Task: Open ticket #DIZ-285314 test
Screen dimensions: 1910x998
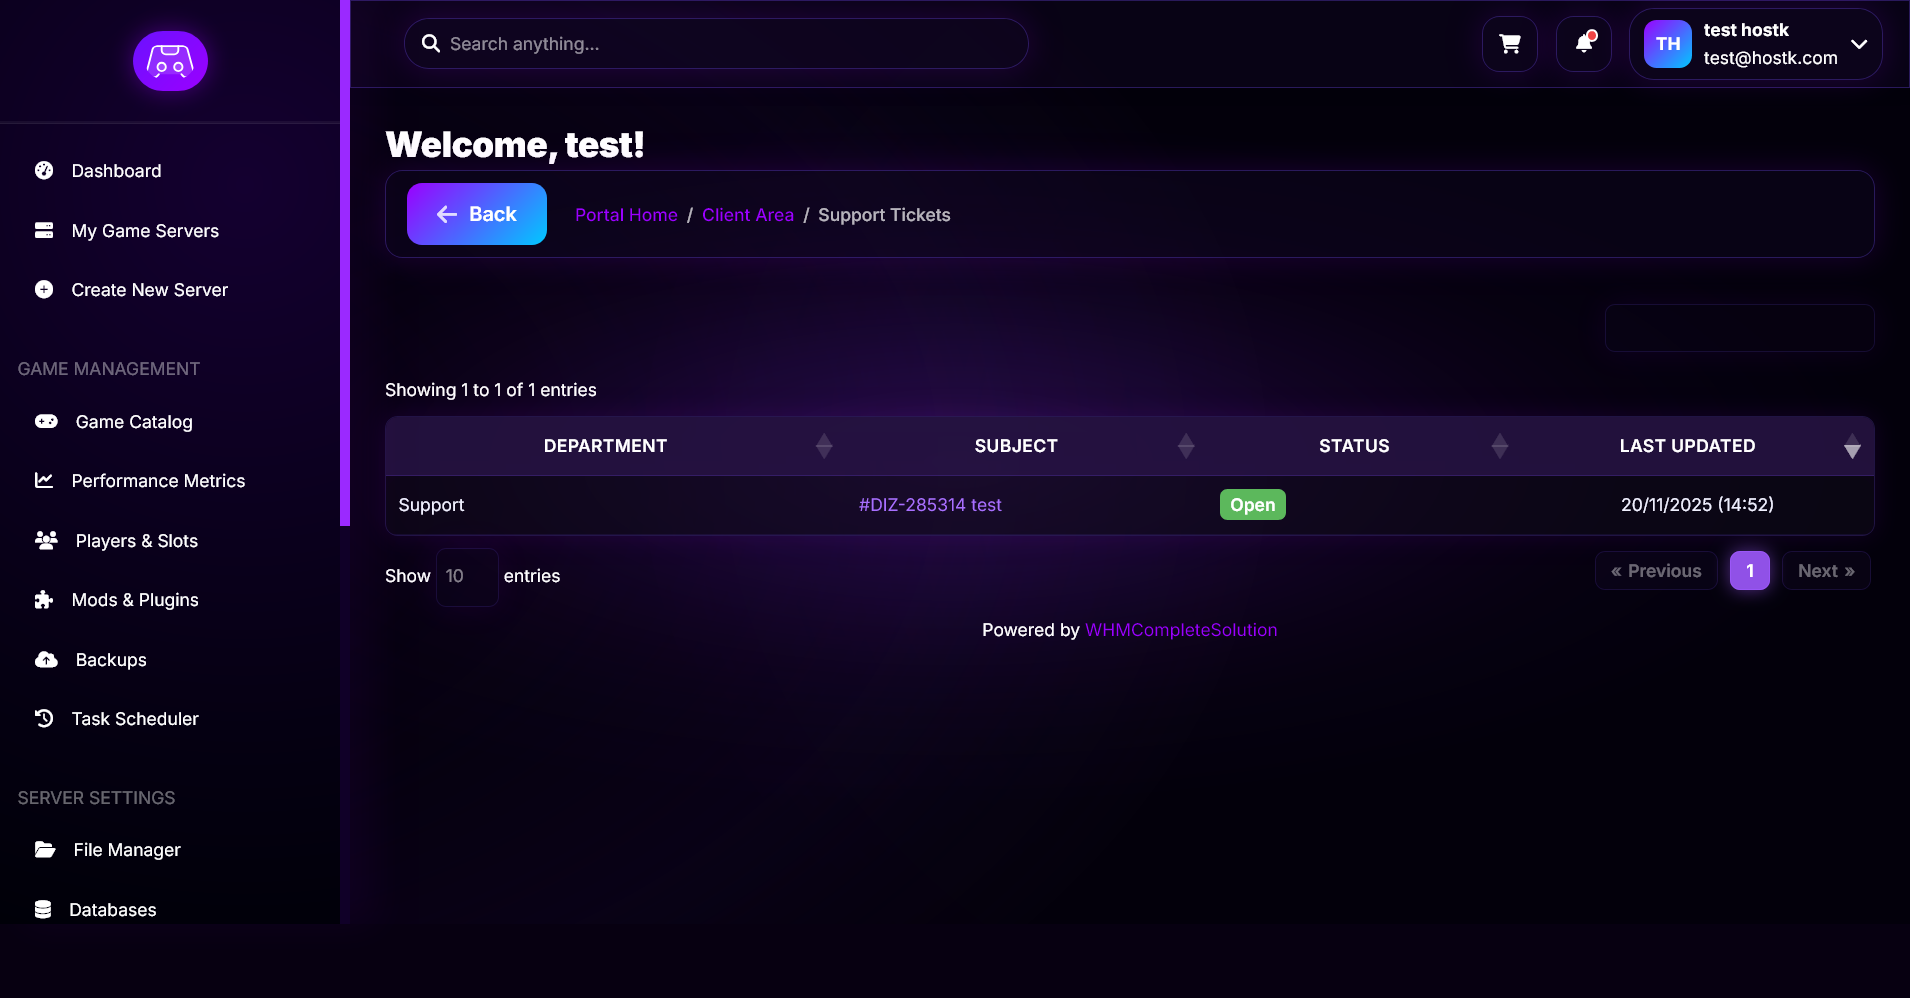Action: point(929,505)
